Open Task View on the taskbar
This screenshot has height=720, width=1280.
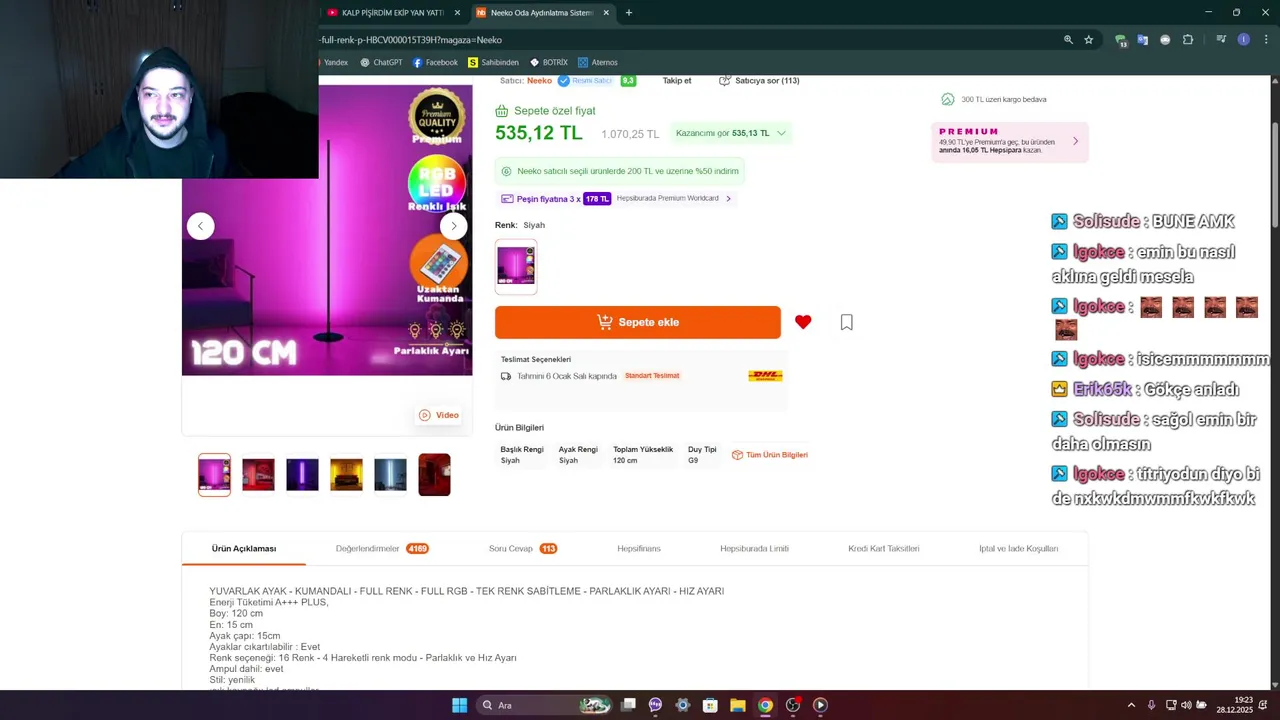[628, 705]
